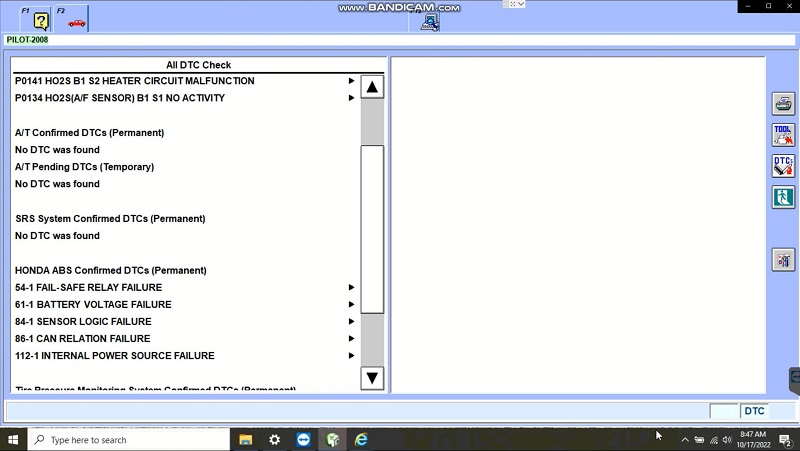Viewport: 800px width, 451px height.
Task: Expand 86-1 CAN relation failure arrow
Action: [351, 339]
